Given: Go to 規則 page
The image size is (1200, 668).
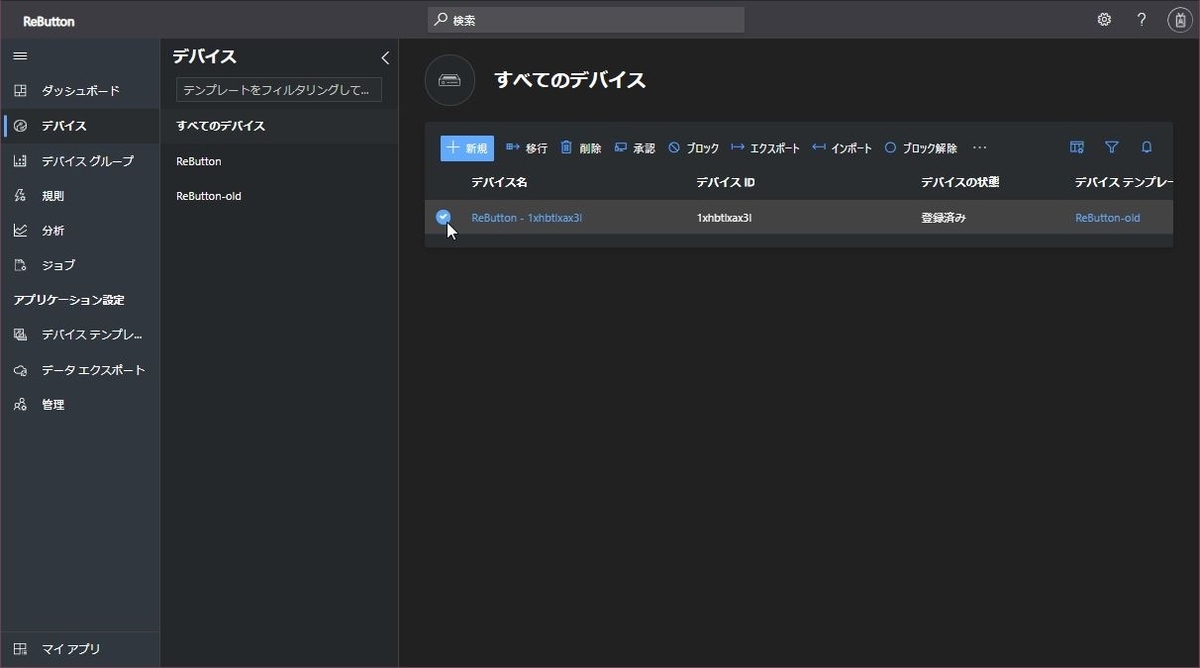Looking at the screenshot, I should [80, 196].
